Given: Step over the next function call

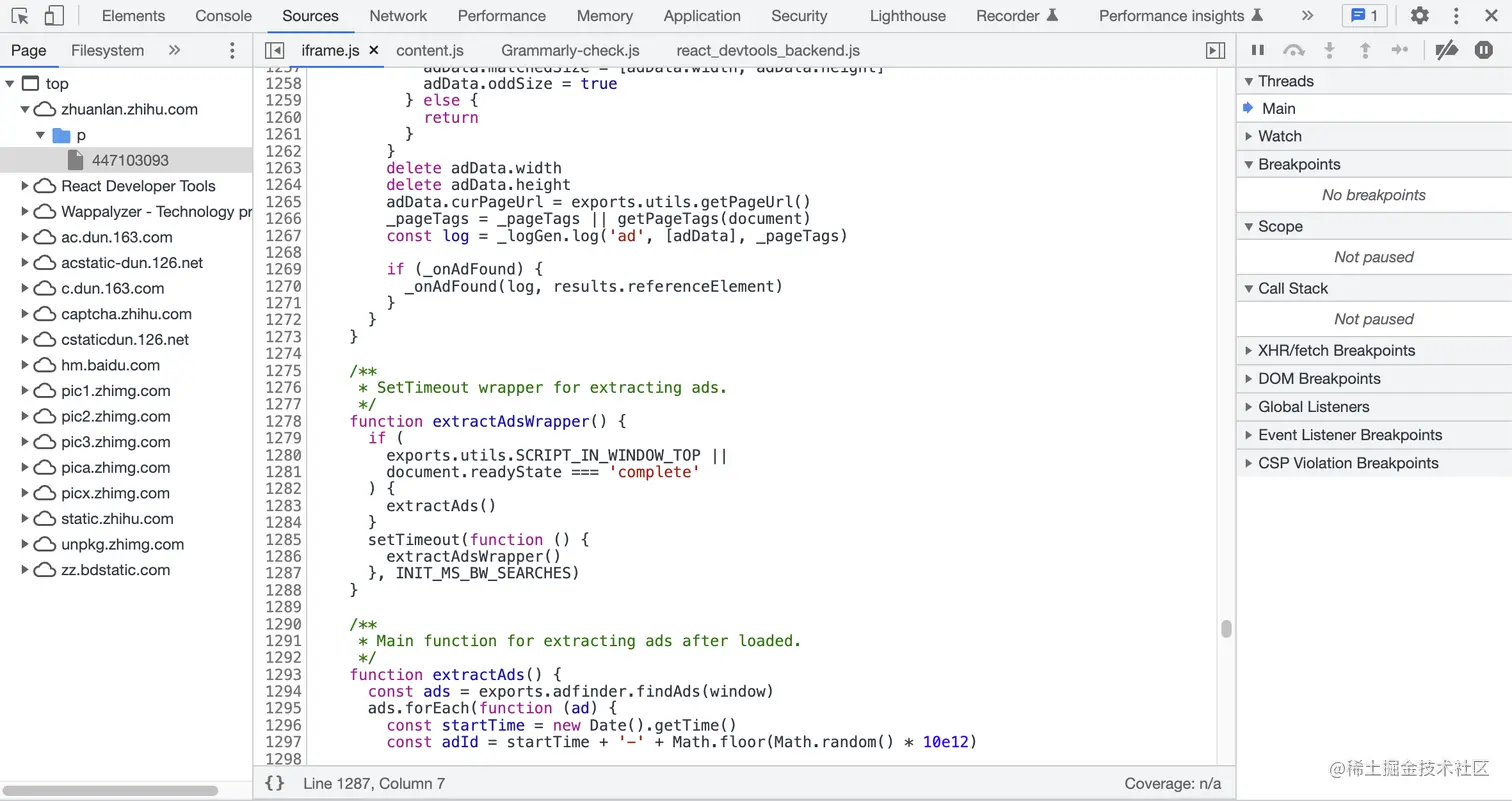Looking at the screenshot, I should pyautogui.click(x=1294, y=50).
